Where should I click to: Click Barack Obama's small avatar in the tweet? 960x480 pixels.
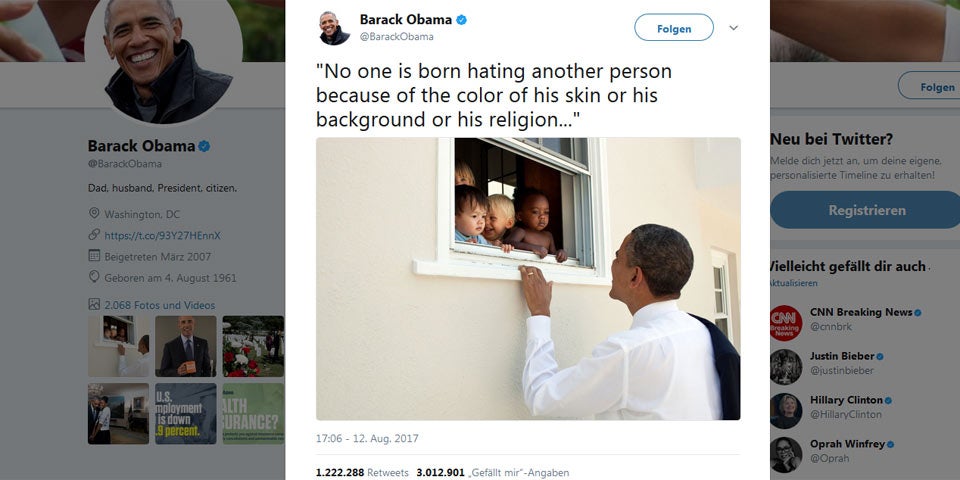click(x=334, y=28)
